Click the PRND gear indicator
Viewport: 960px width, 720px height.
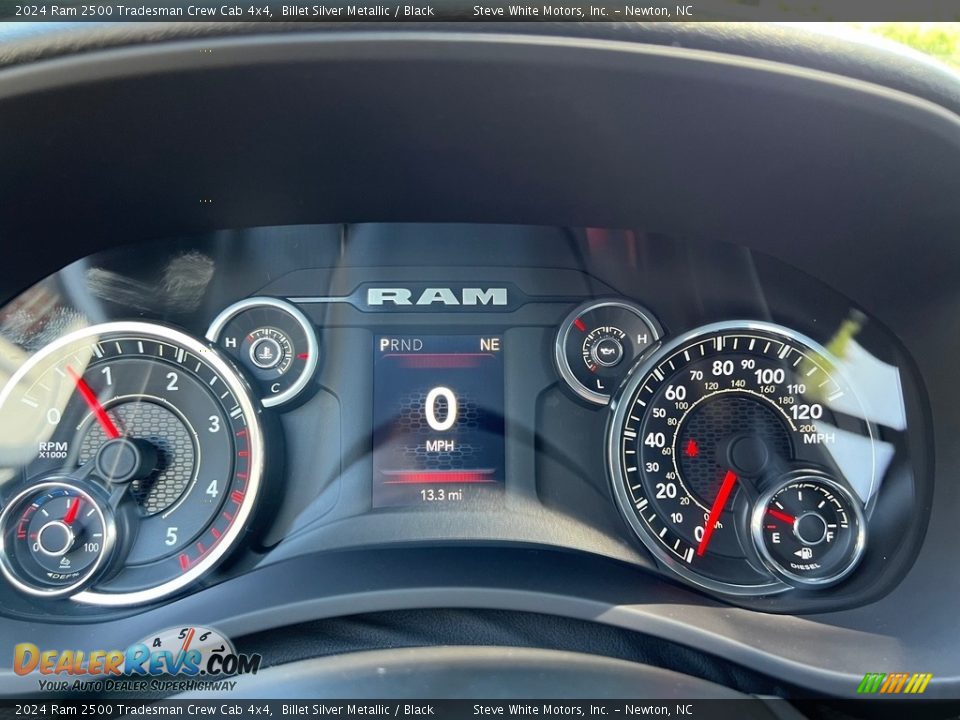click(x=401, y=345)
